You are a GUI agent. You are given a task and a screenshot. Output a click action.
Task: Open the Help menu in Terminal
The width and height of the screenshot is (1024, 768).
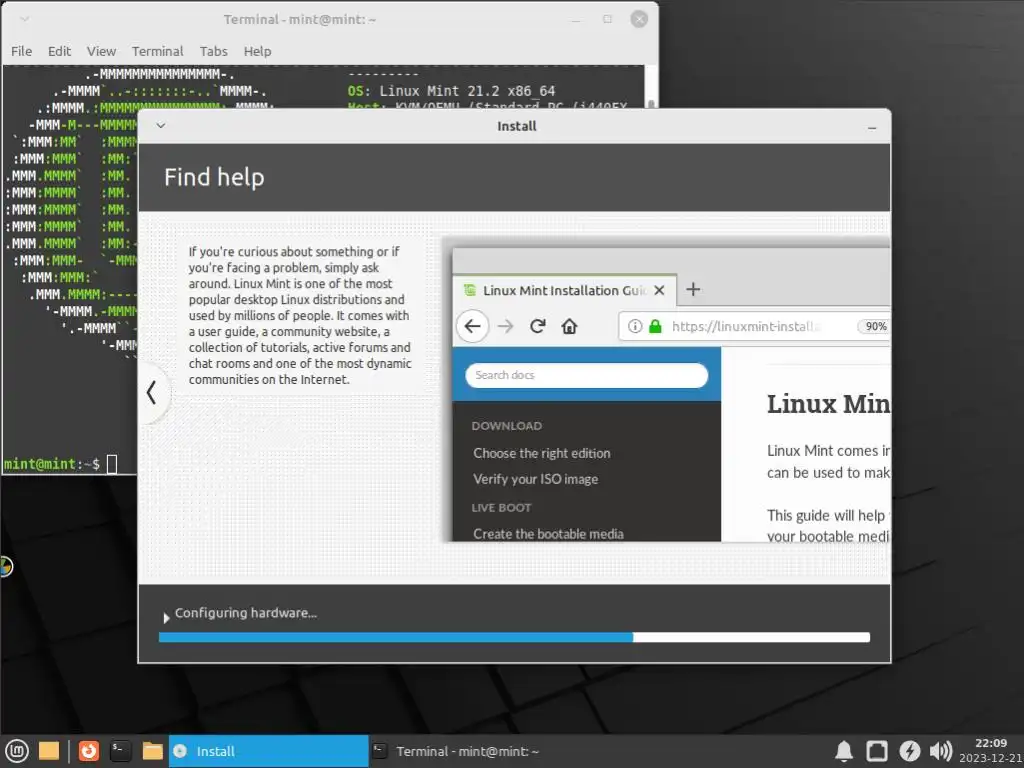pyautogui.click(x=257, y=51)
